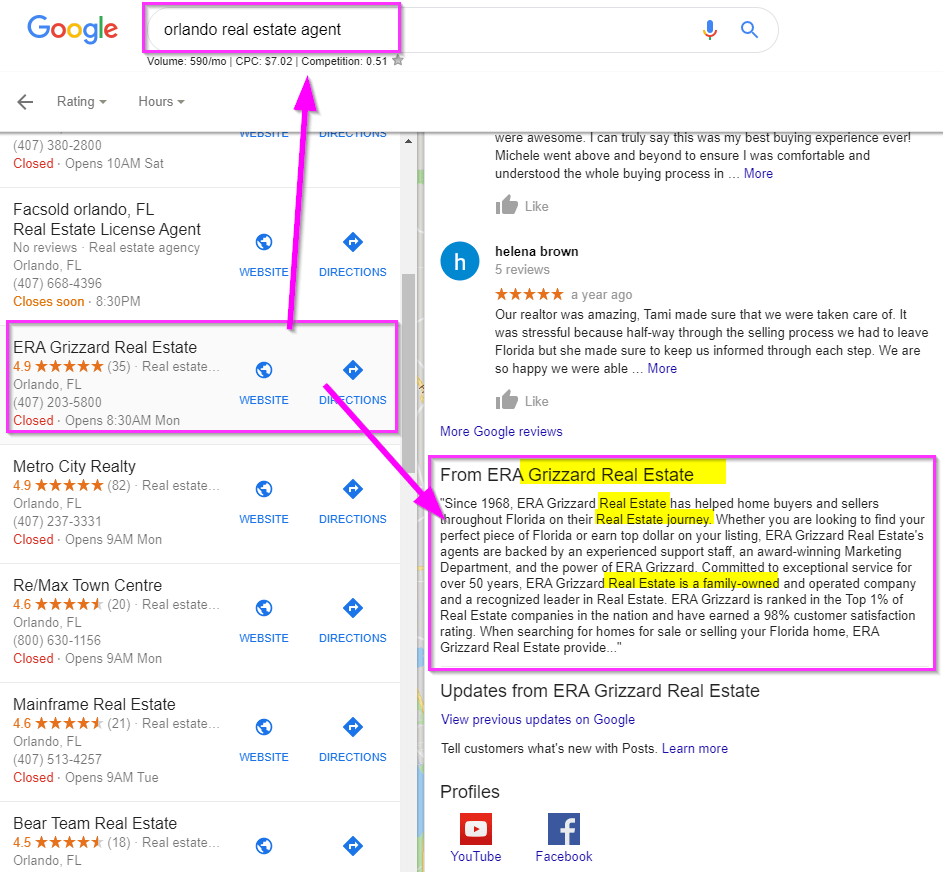This screenshot has width=943, height=872.
Task: Click helena brown's 5 reviews count
Action: tap(522, 269)
